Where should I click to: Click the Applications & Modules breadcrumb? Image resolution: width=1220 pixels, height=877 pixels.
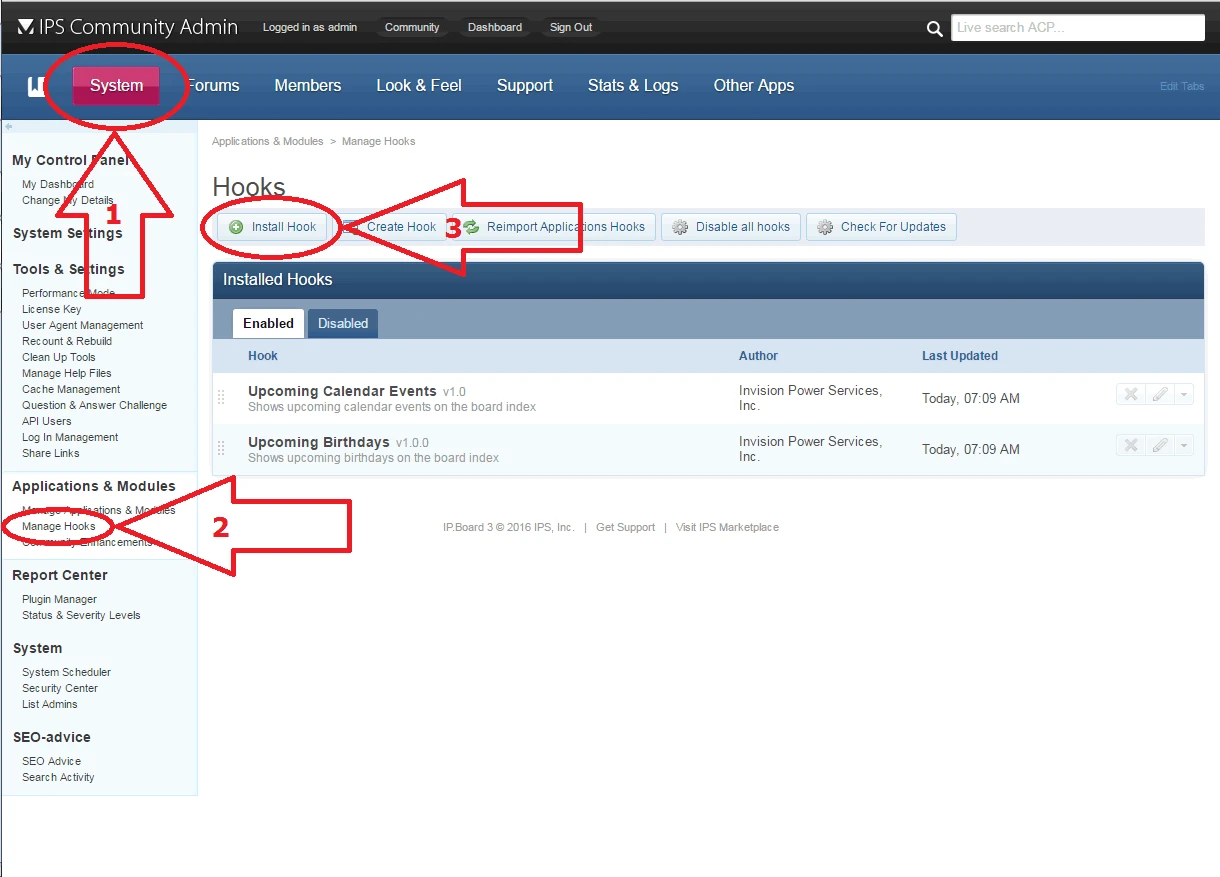click(268, 141)
